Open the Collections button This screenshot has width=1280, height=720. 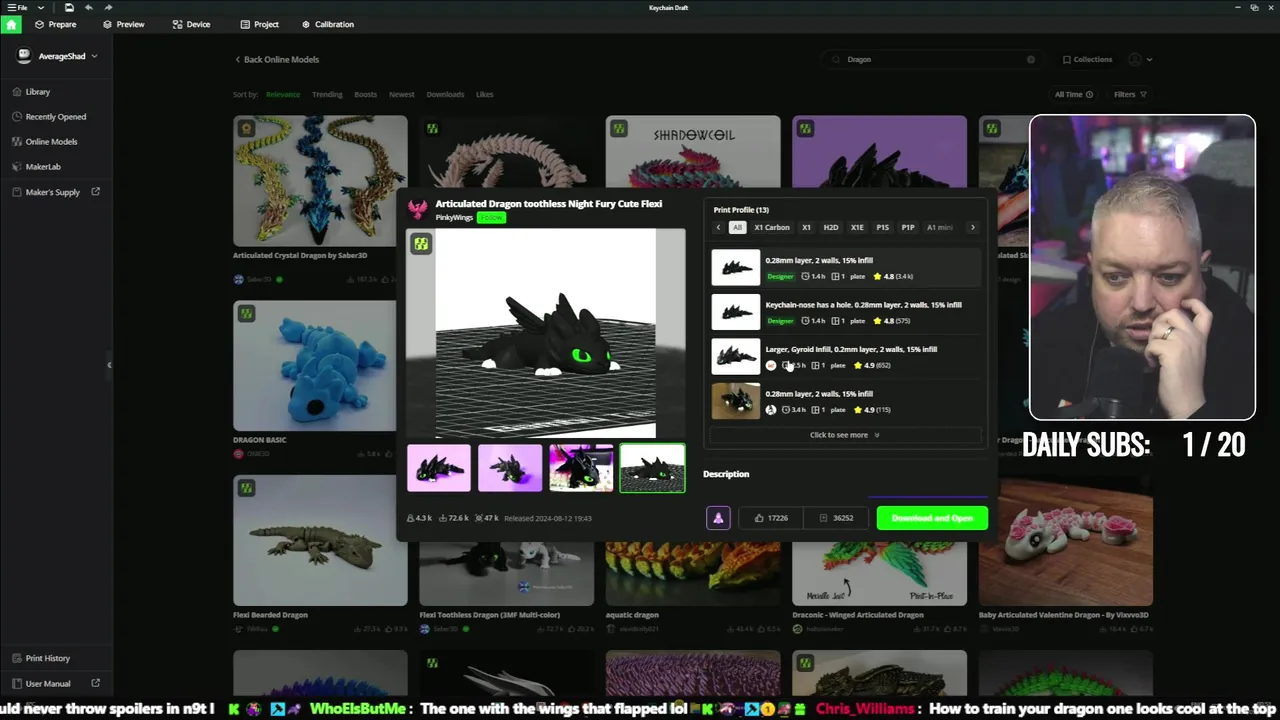(x=1087, y=59)
